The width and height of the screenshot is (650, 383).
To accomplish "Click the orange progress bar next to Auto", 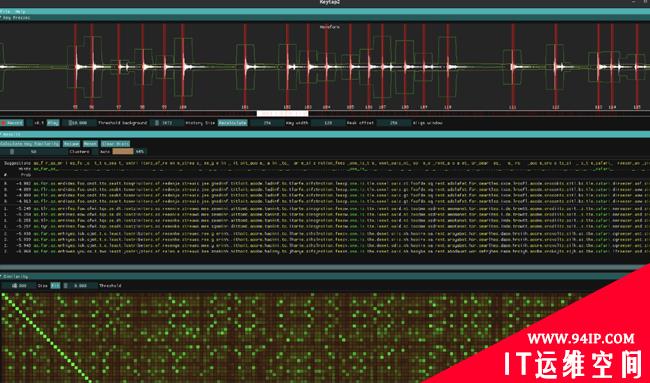I will (123, 152).
